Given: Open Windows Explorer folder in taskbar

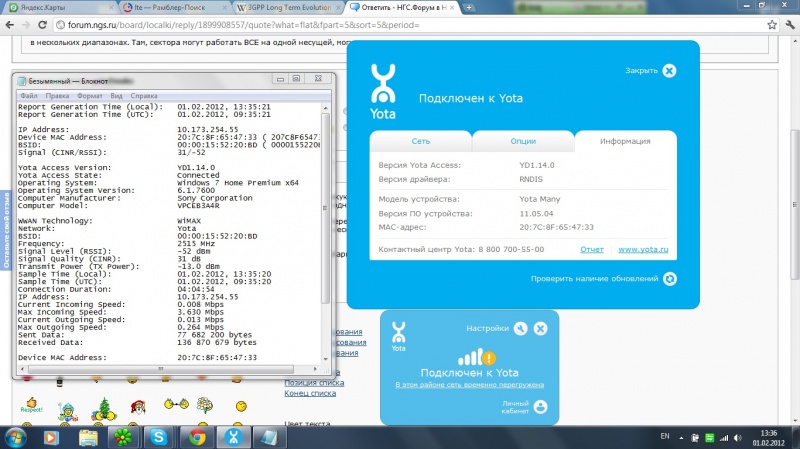Looking at the screenshot, I should tap(88, 437).
